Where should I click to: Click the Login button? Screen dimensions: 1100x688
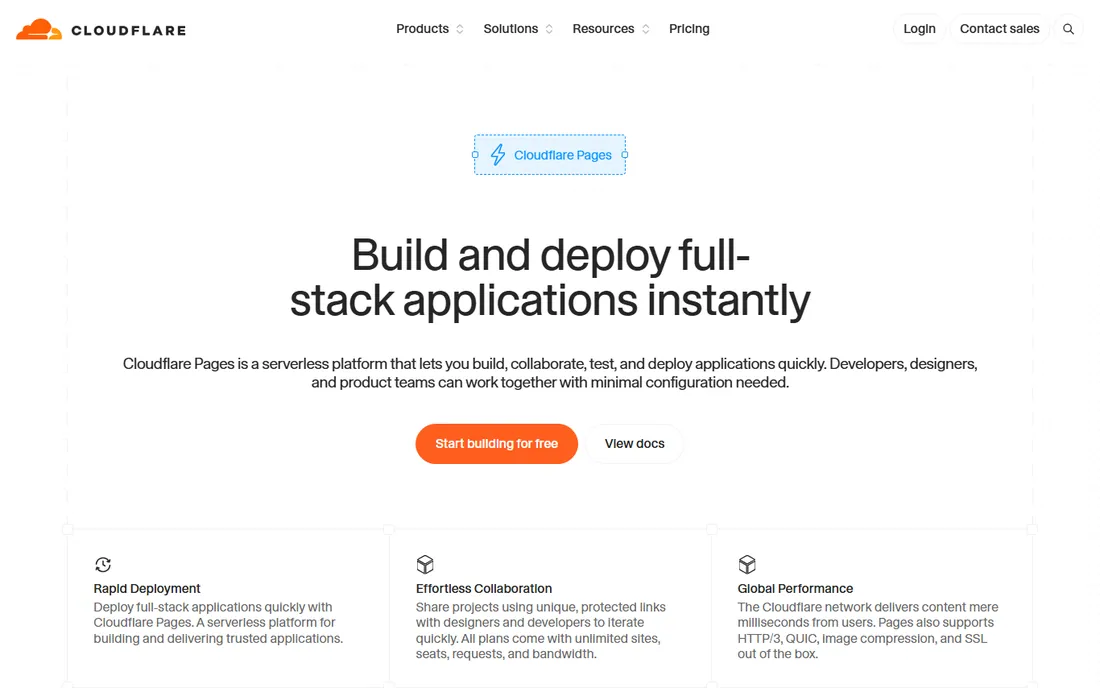919,29
